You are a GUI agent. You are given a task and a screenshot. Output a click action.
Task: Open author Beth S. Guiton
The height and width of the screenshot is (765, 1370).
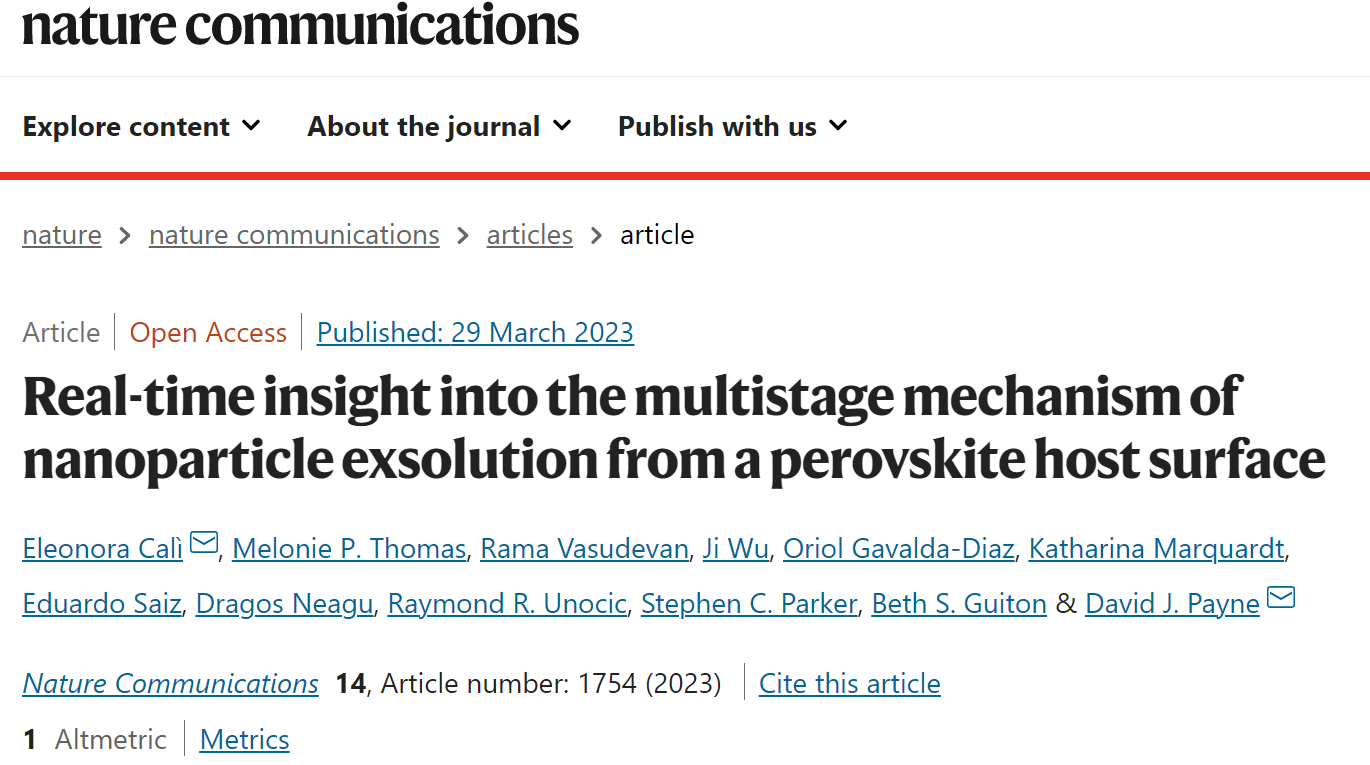tap(959, 603)
